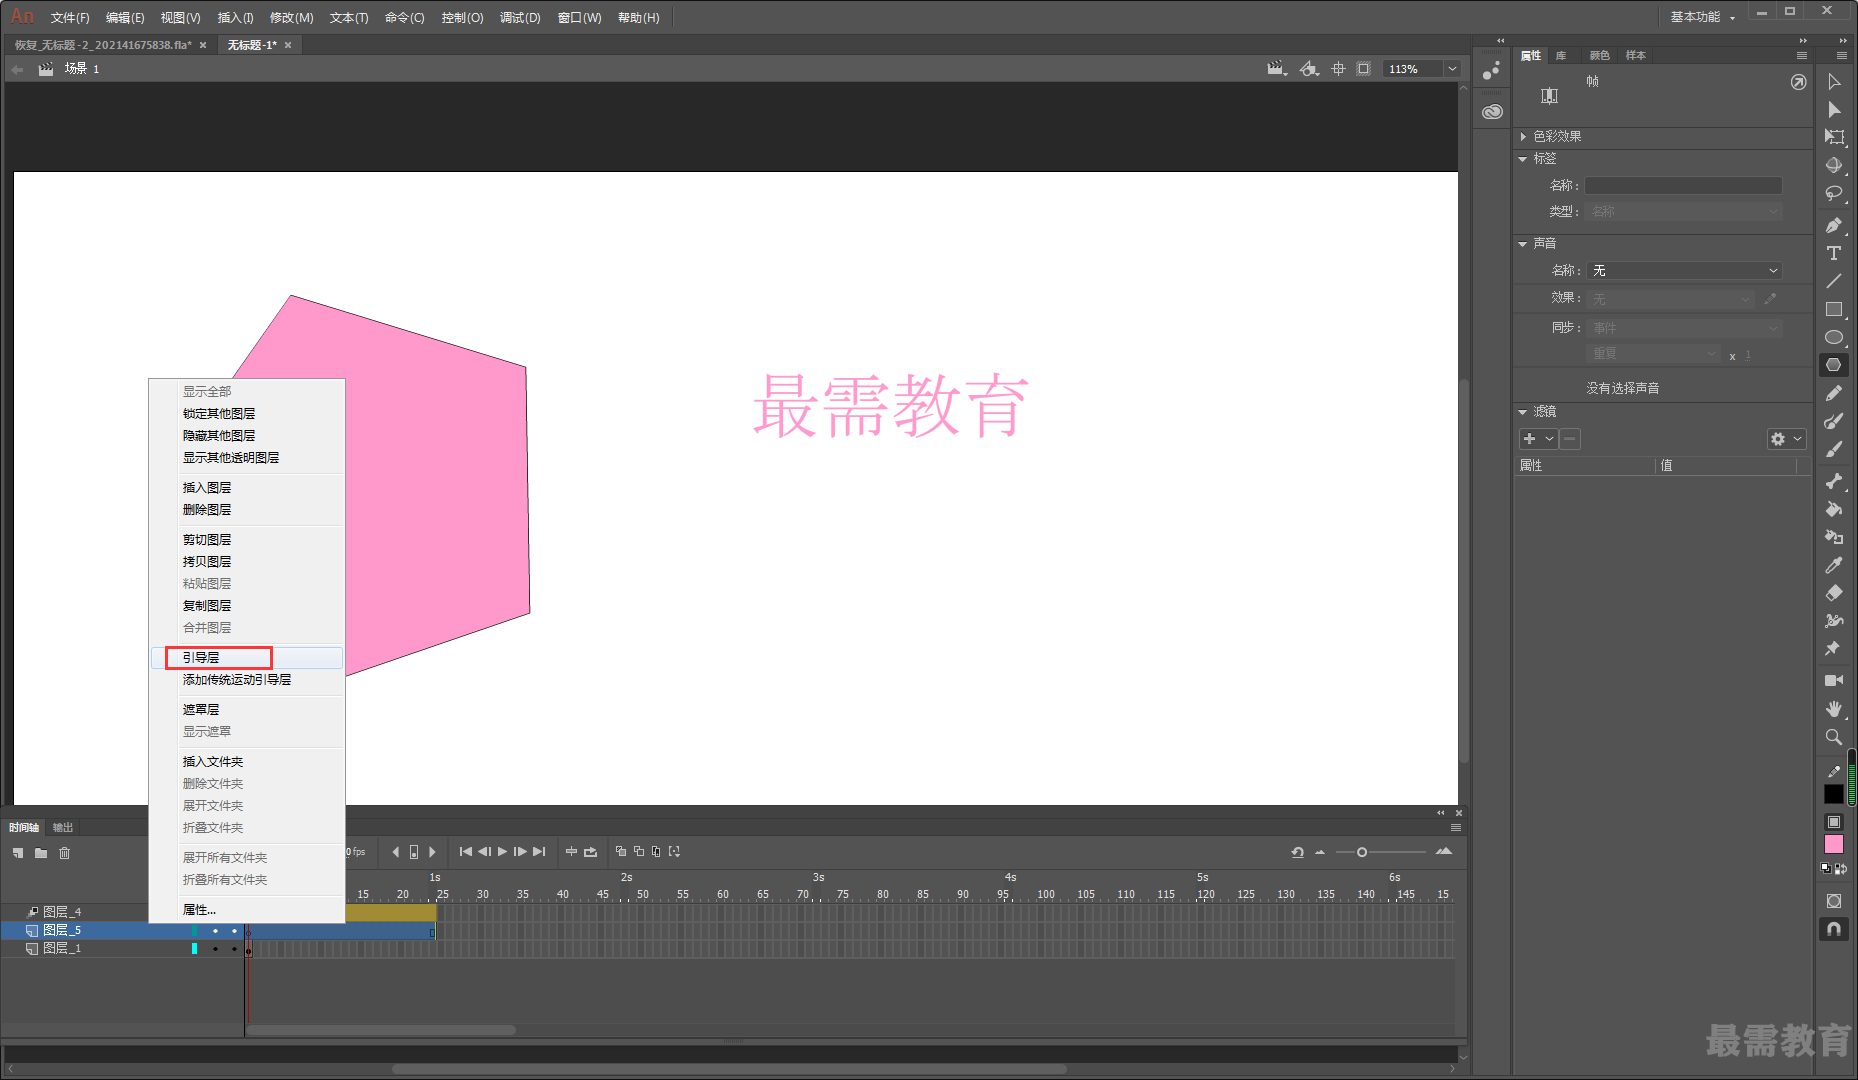
Task: Toggle Center Frame in timeline
Action: coord(572,852)
